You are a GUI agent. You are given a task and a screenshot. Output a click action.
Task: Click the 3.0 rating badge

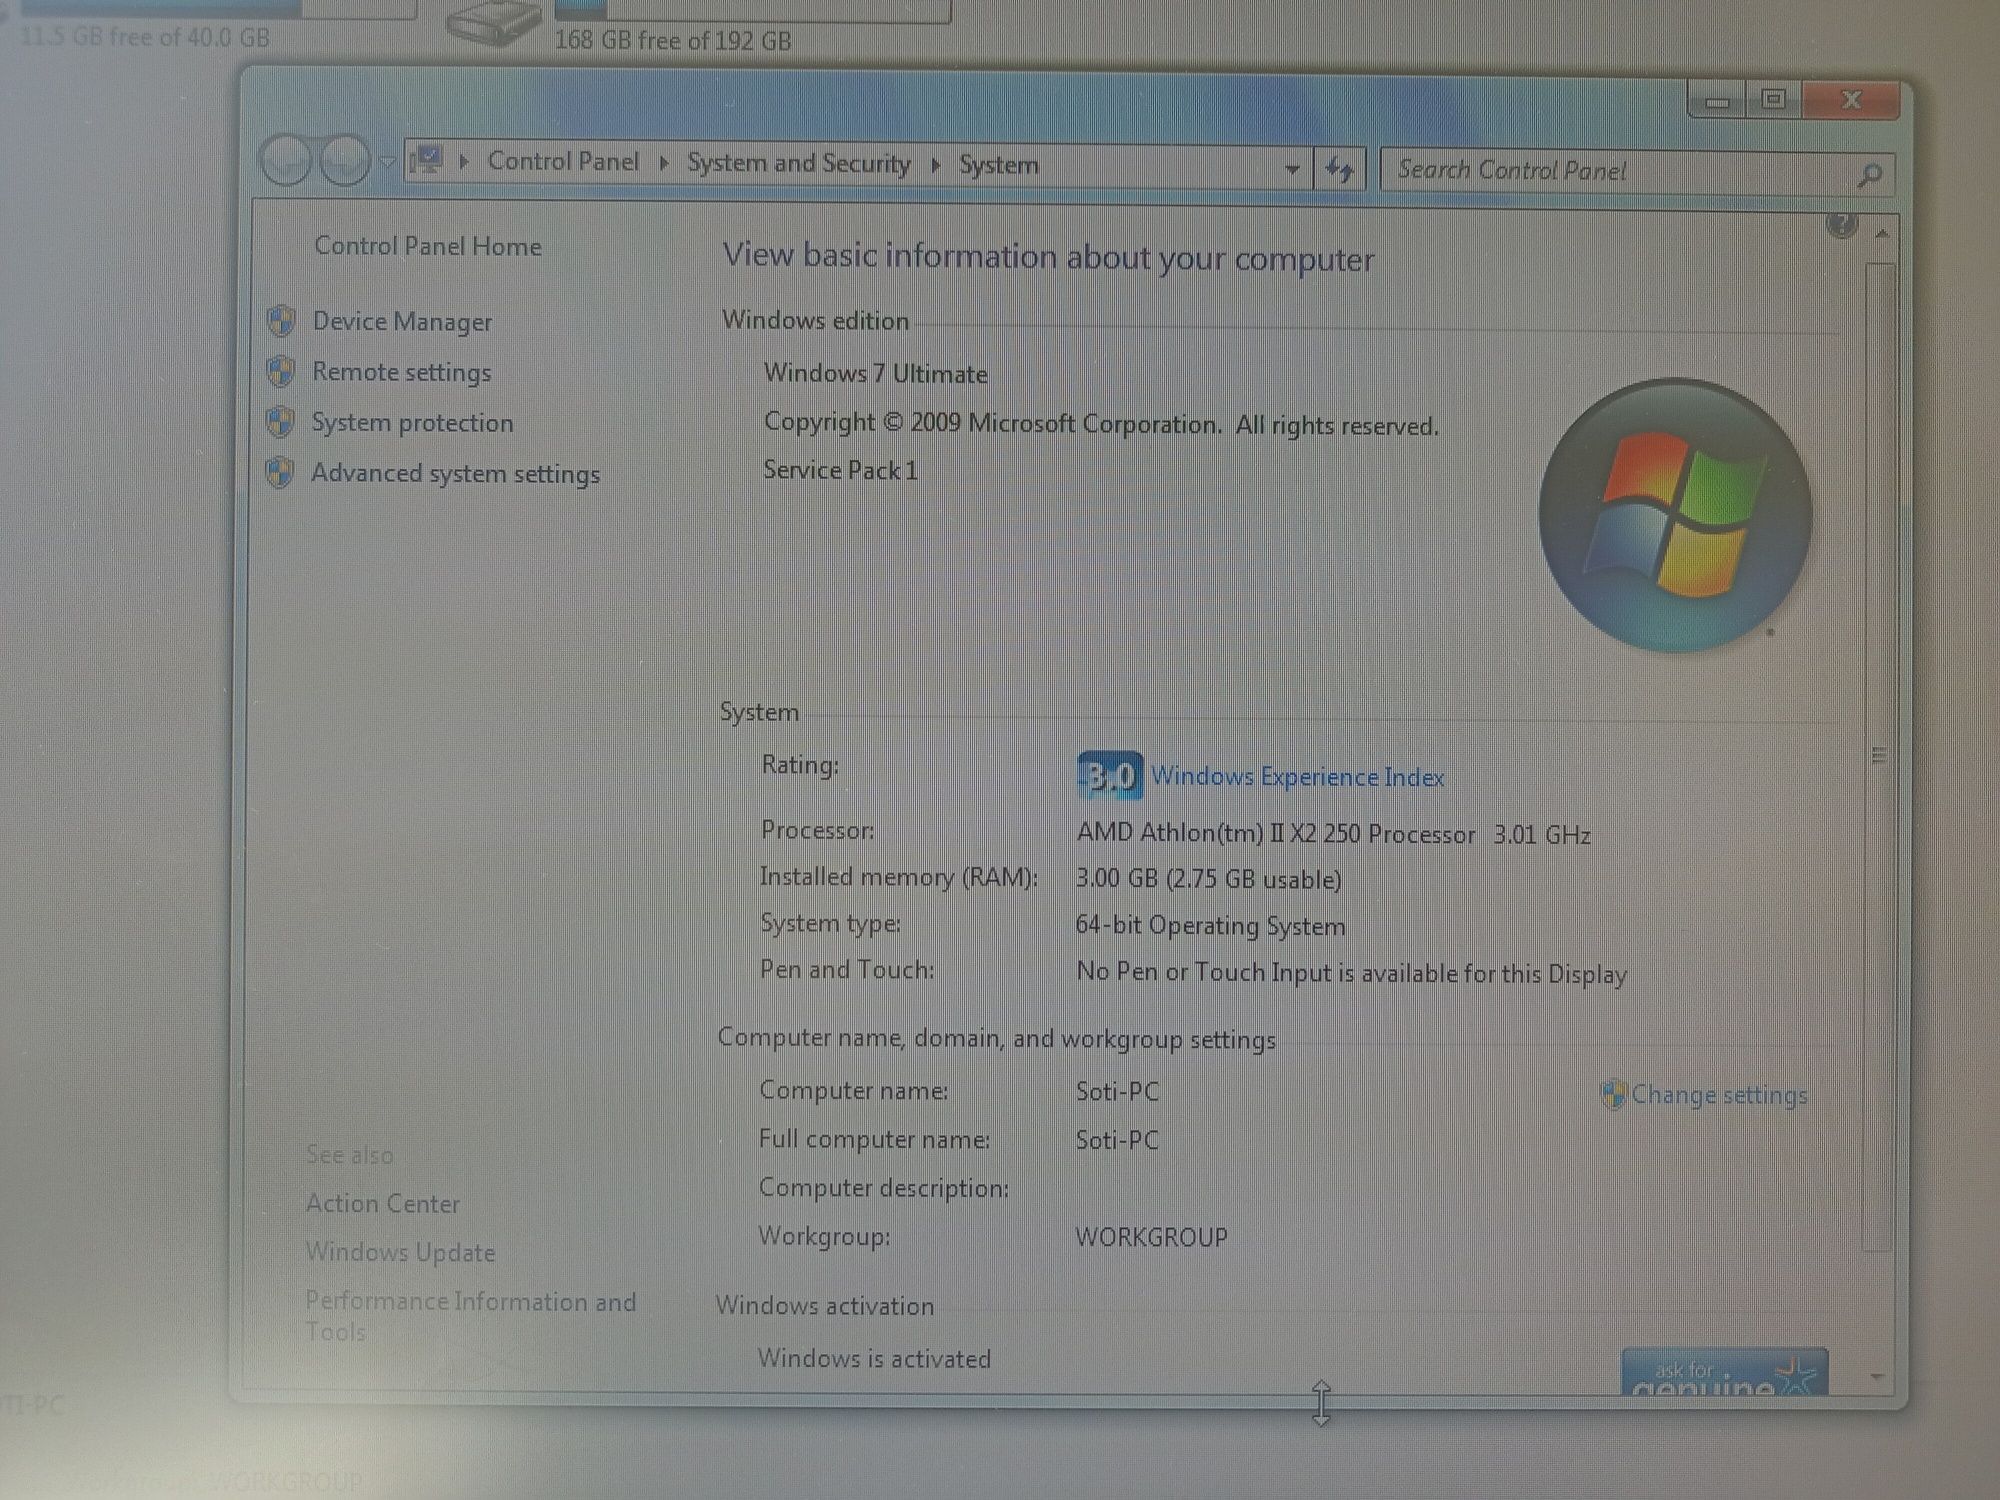coord(1110,775)
